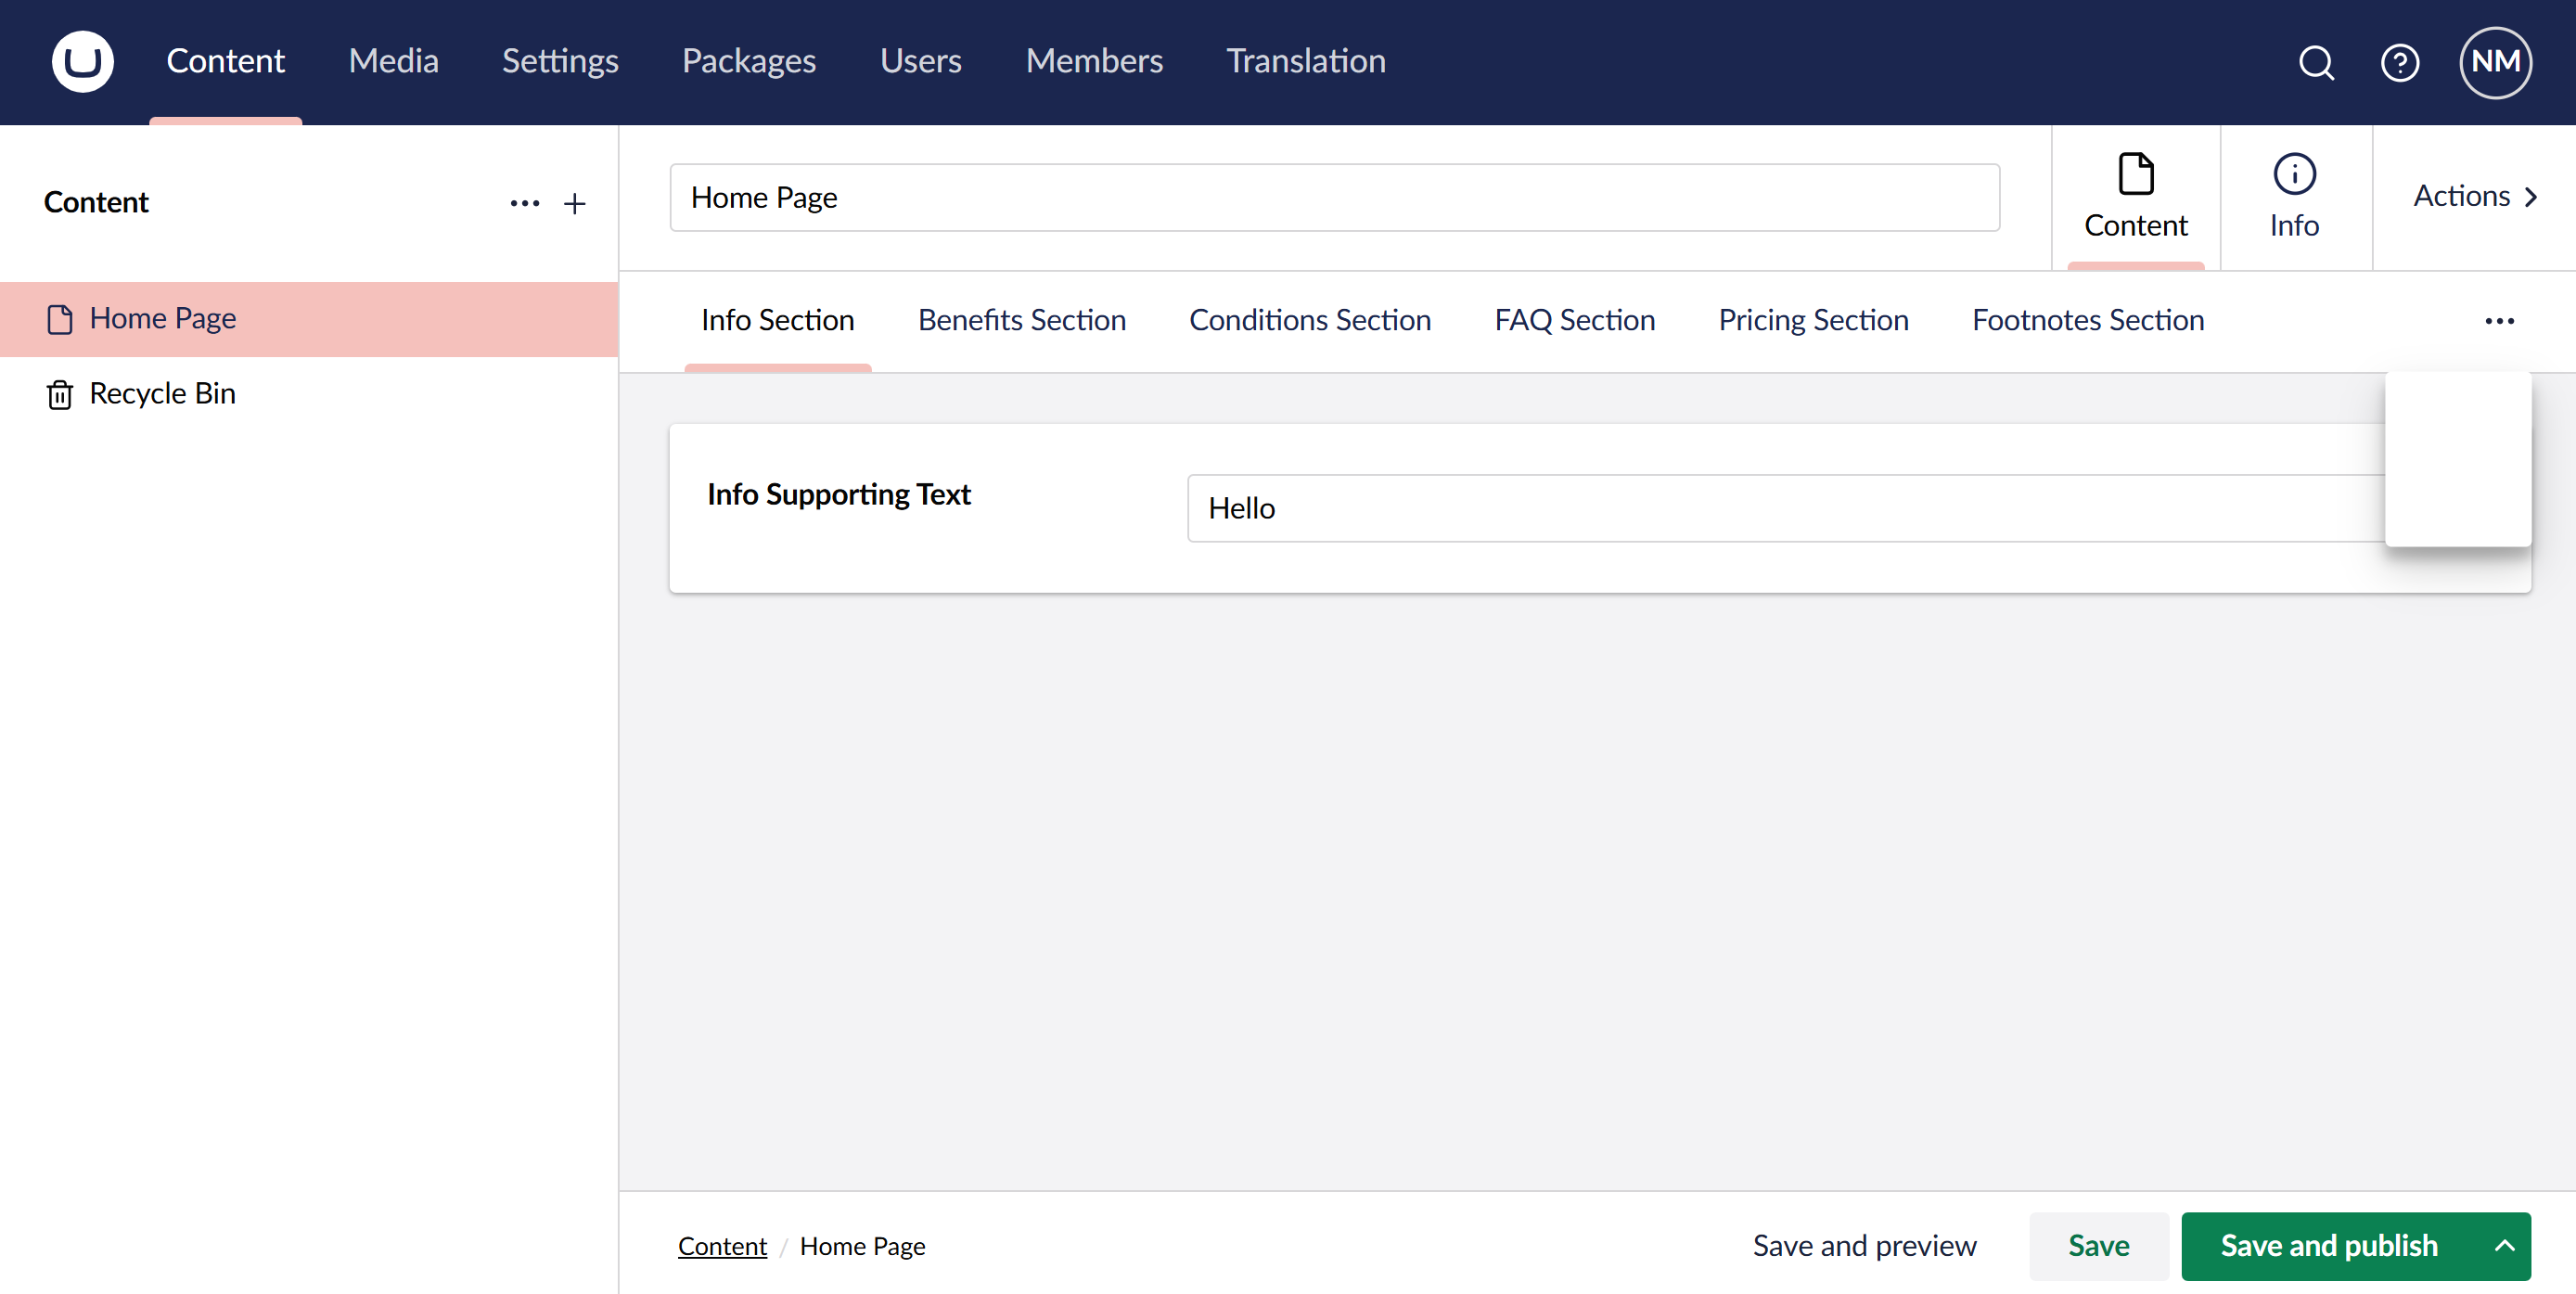2576x1294 pixels.
Task: Expand Save and publish arrow options
Action: pos(2504,1246)
